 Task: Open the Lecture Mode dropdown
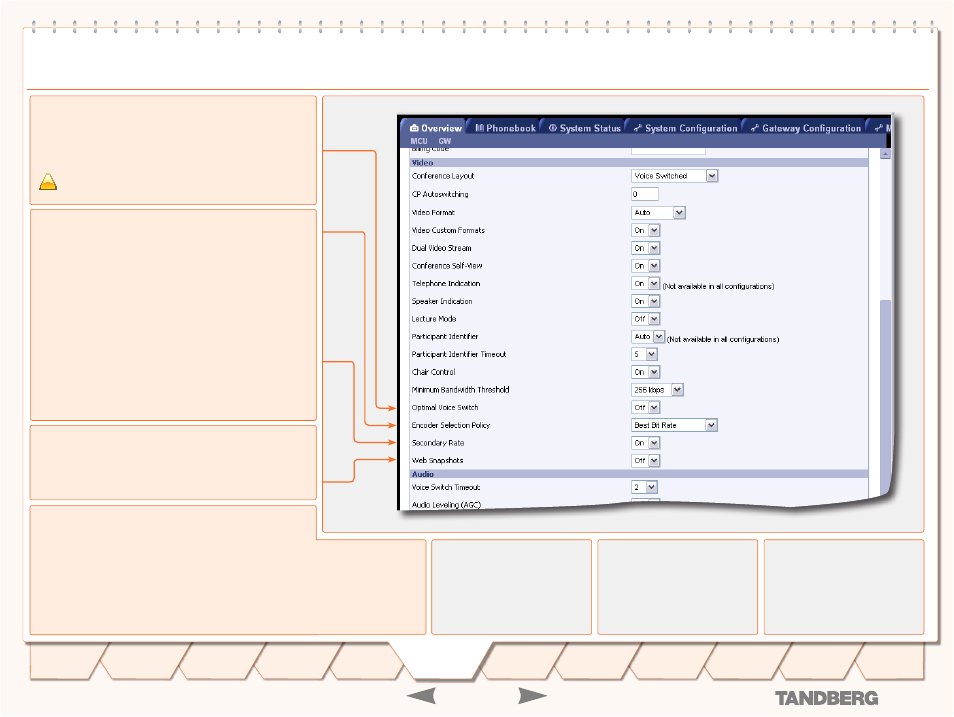[646, 318]
